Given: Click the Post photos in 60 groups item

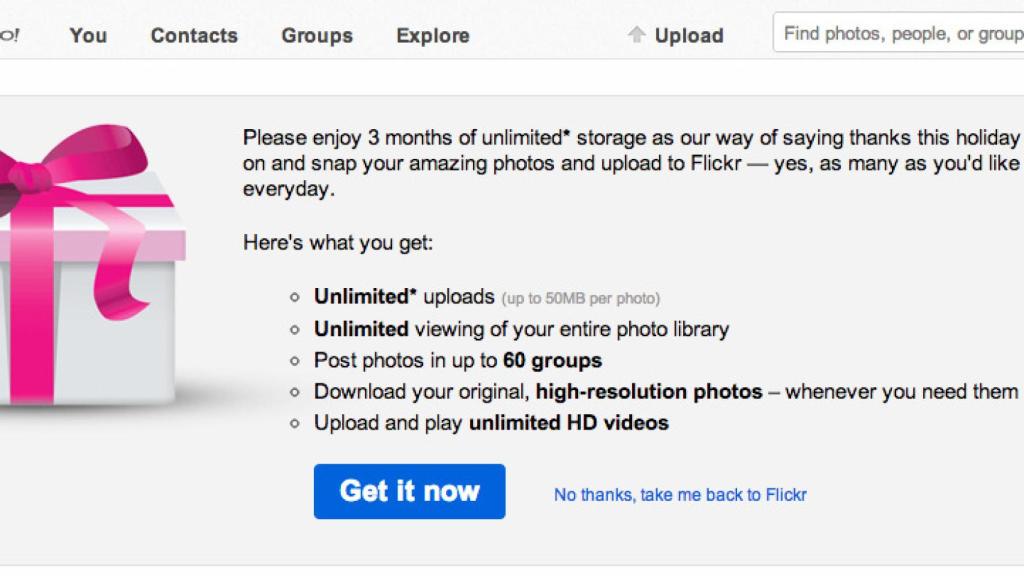Looking at the screenshot, I should tap(458, 360).
